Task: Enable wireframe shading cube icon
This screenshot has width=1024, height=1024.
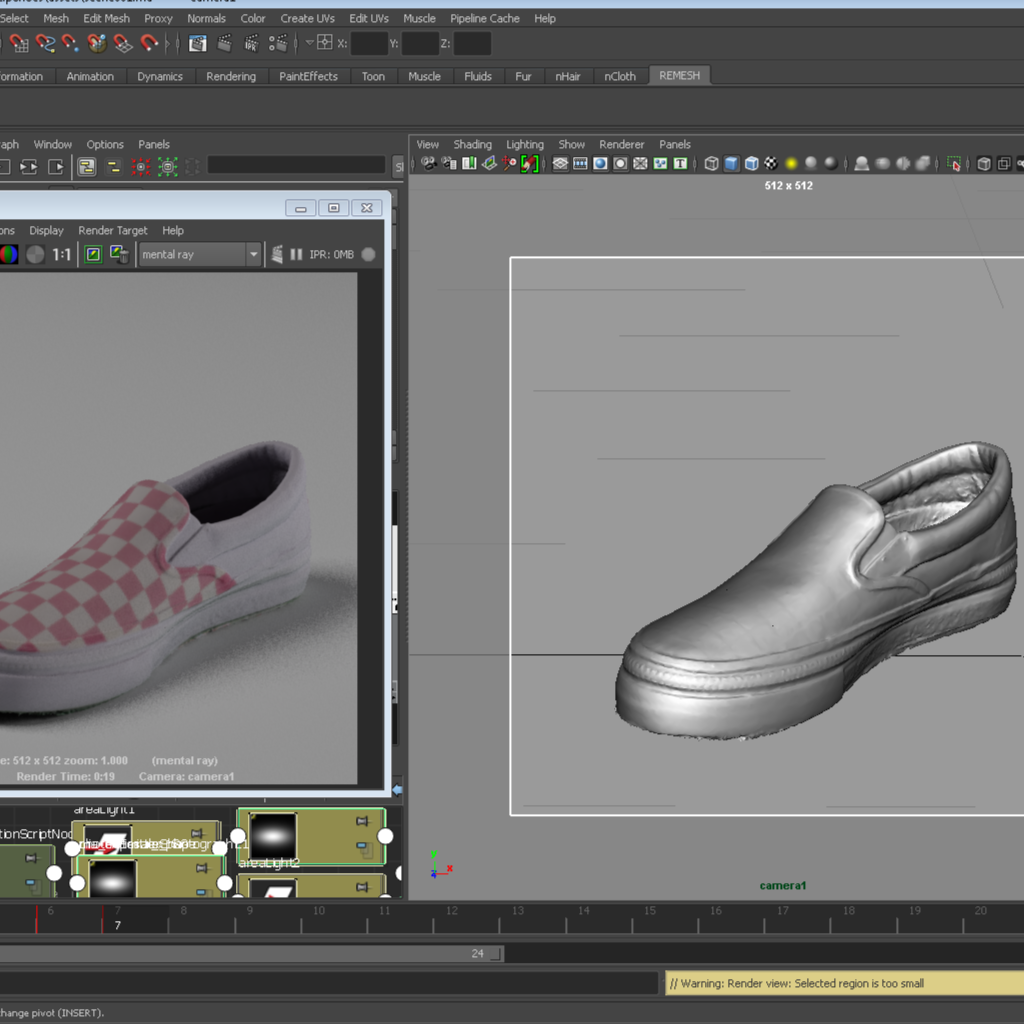Action: 711,163
